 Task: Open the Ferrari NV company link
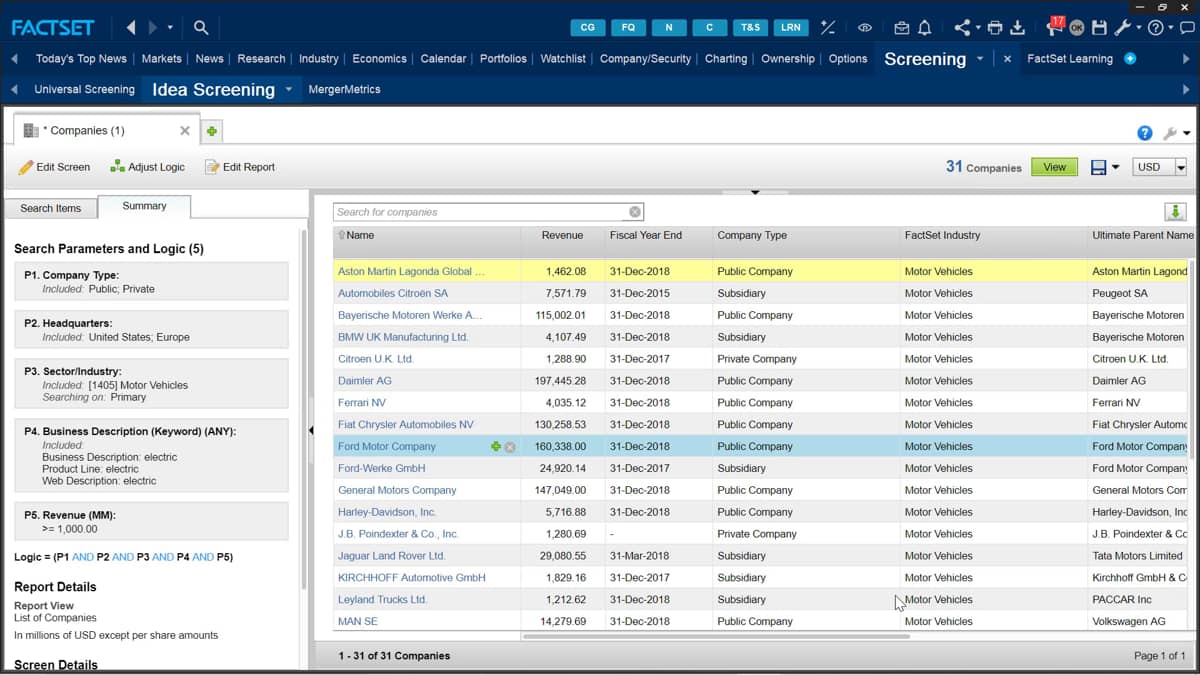362,403
